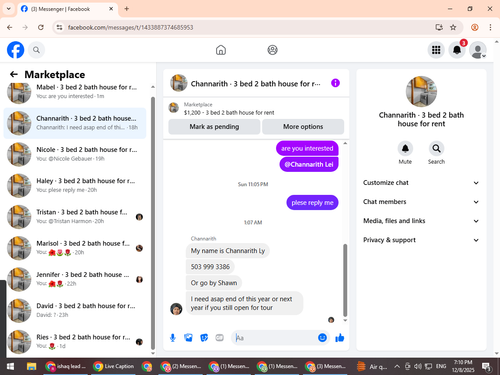Expand Customize chat section
This screenshot has width=500, height=375.
click(x=421, y=183)
